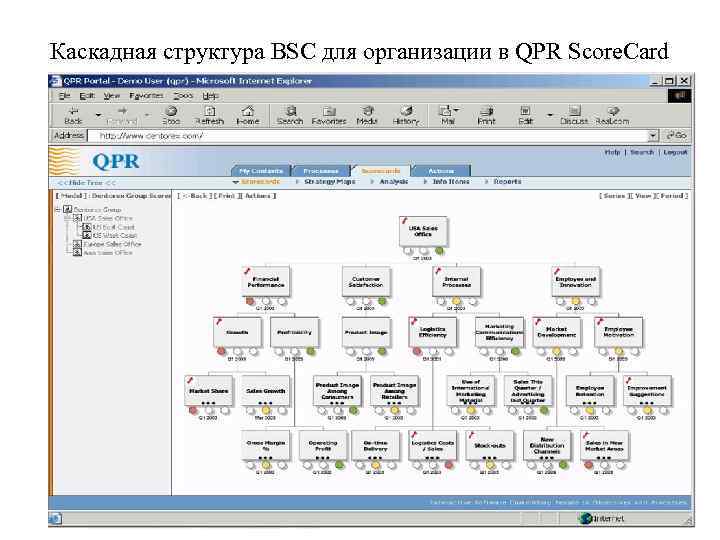Click the Real.com toolbar icon
The height and width of the screenshot is (540, 720).
click(613, 116)
